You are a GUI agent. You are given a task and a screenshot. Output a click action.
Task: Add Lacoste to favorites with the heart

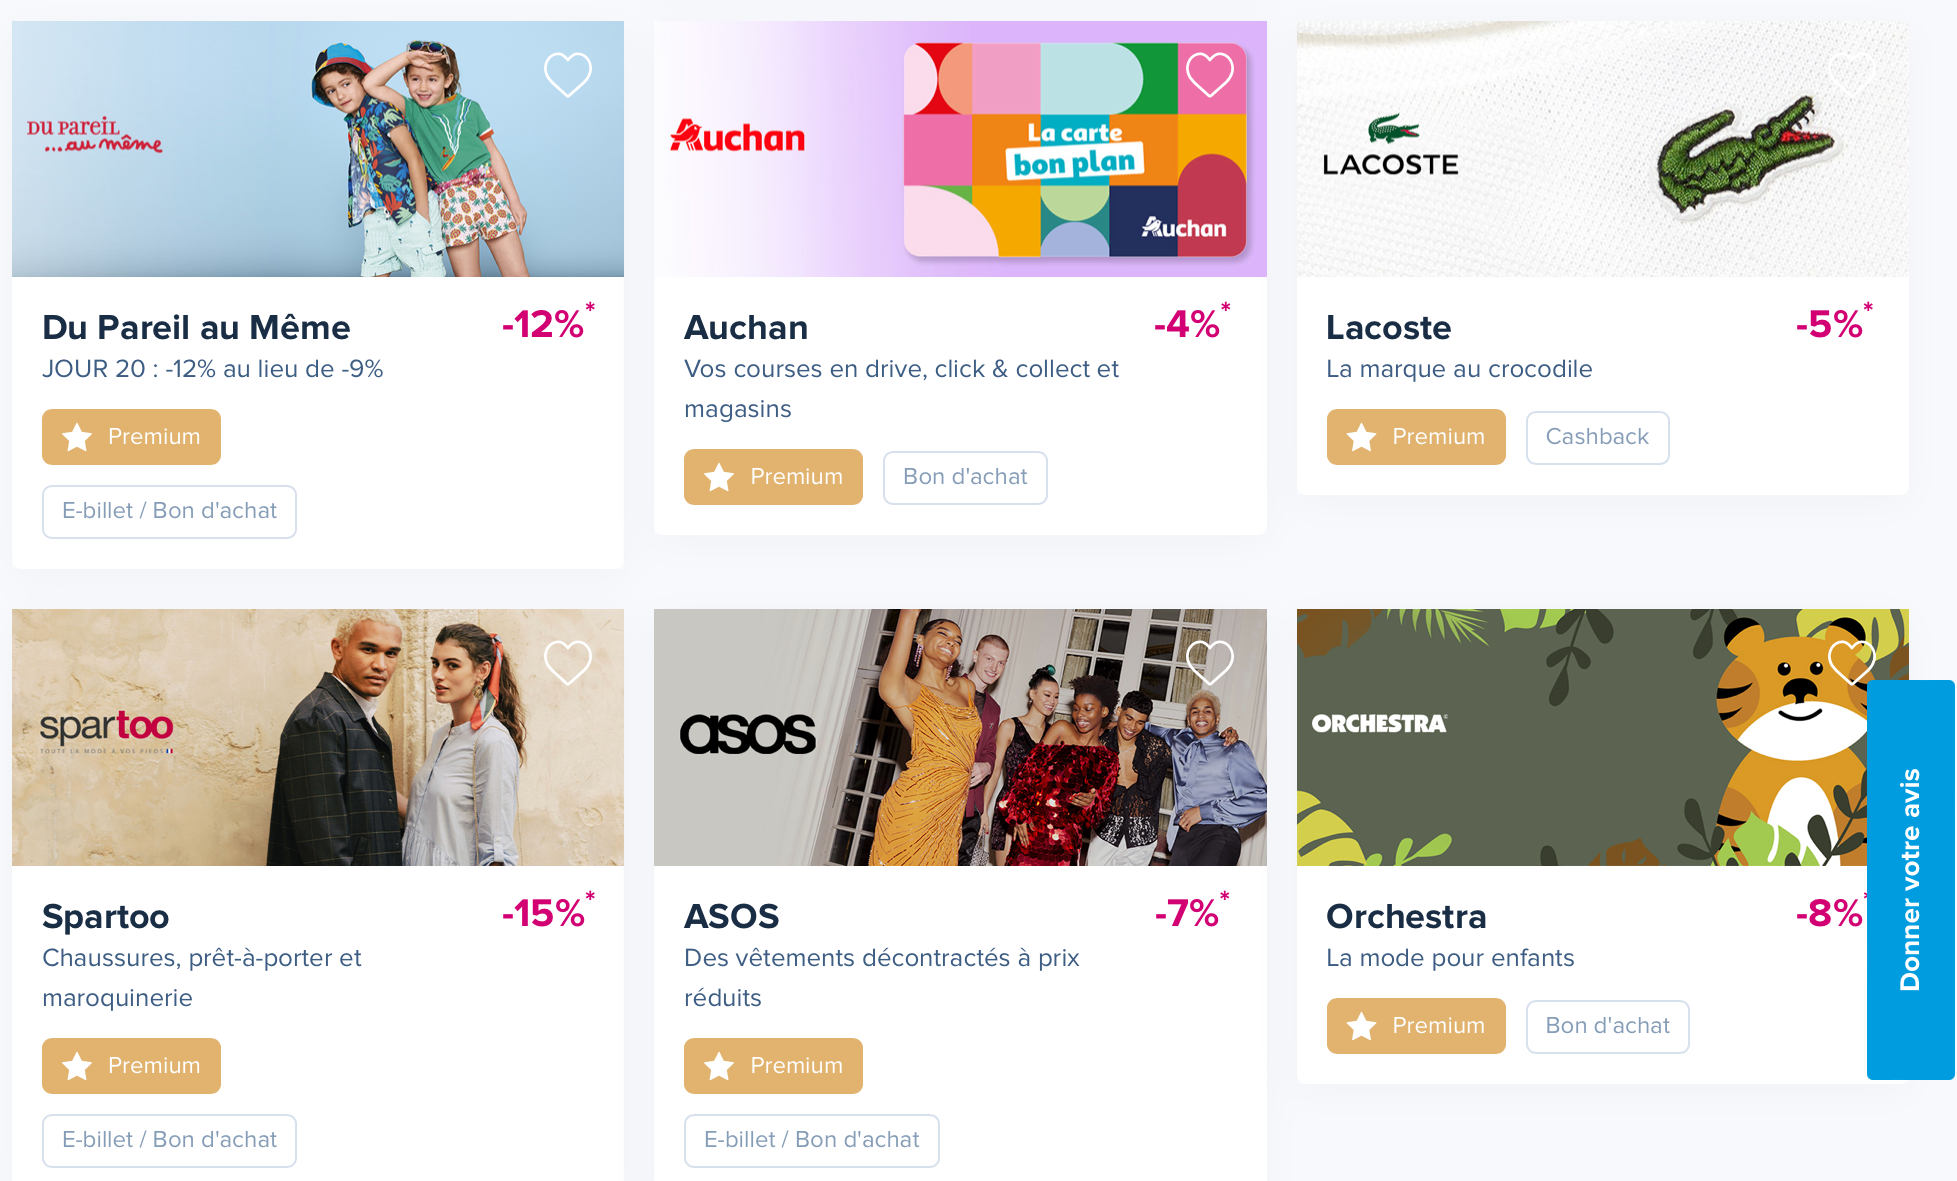coord(1852,75)
